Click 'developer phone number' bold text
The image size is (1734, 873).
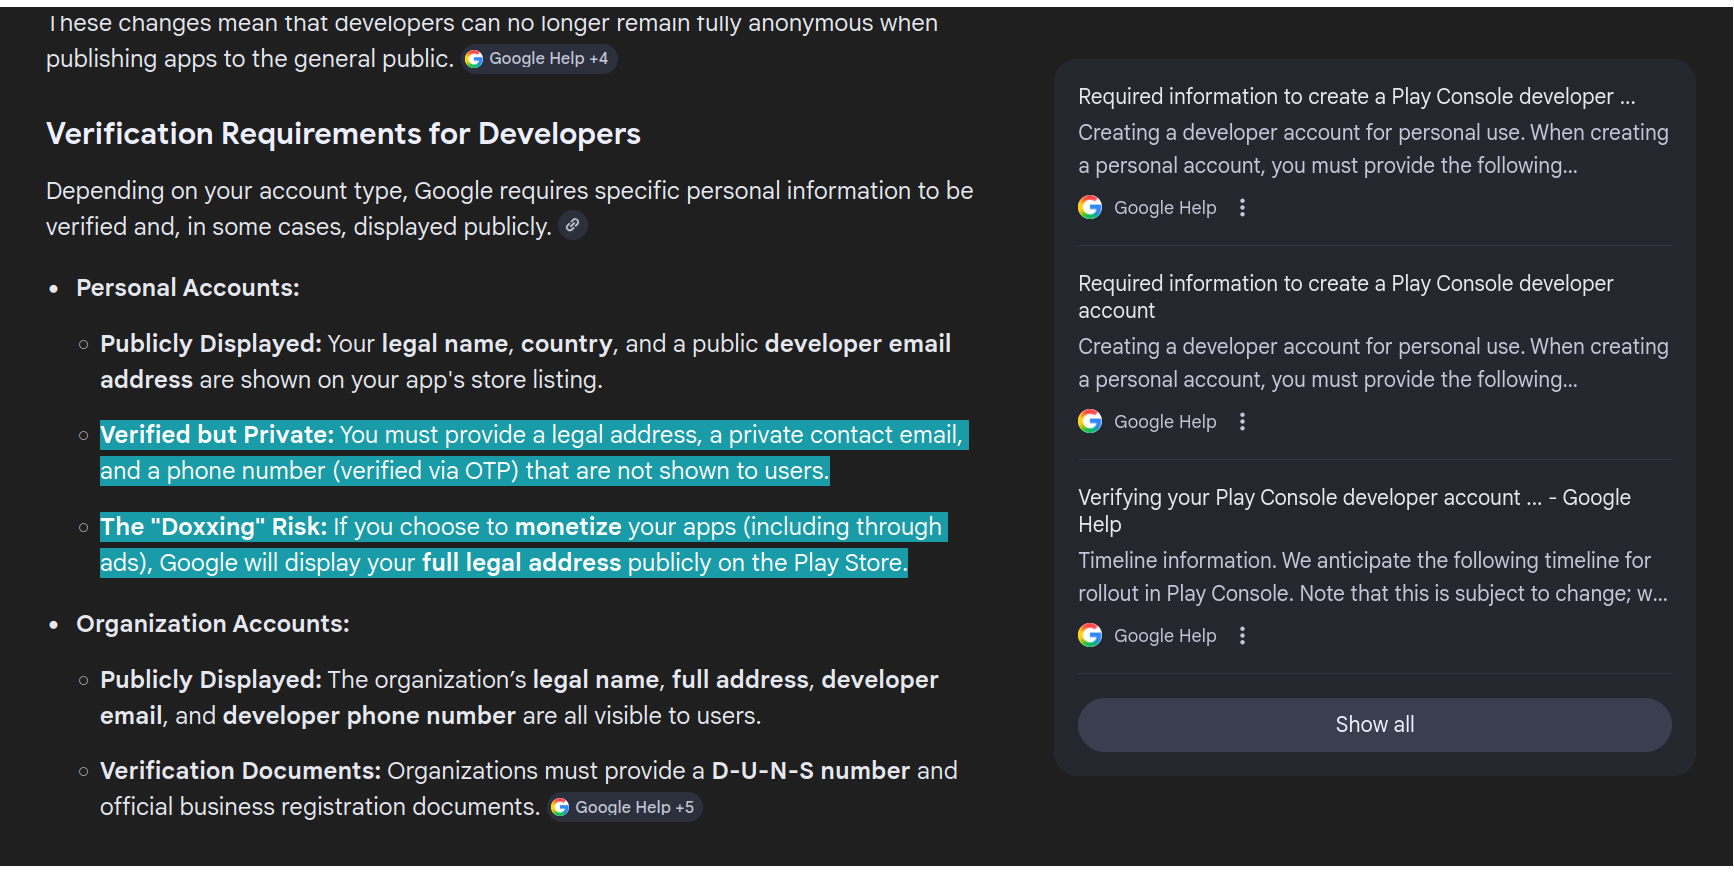[369, 716]
